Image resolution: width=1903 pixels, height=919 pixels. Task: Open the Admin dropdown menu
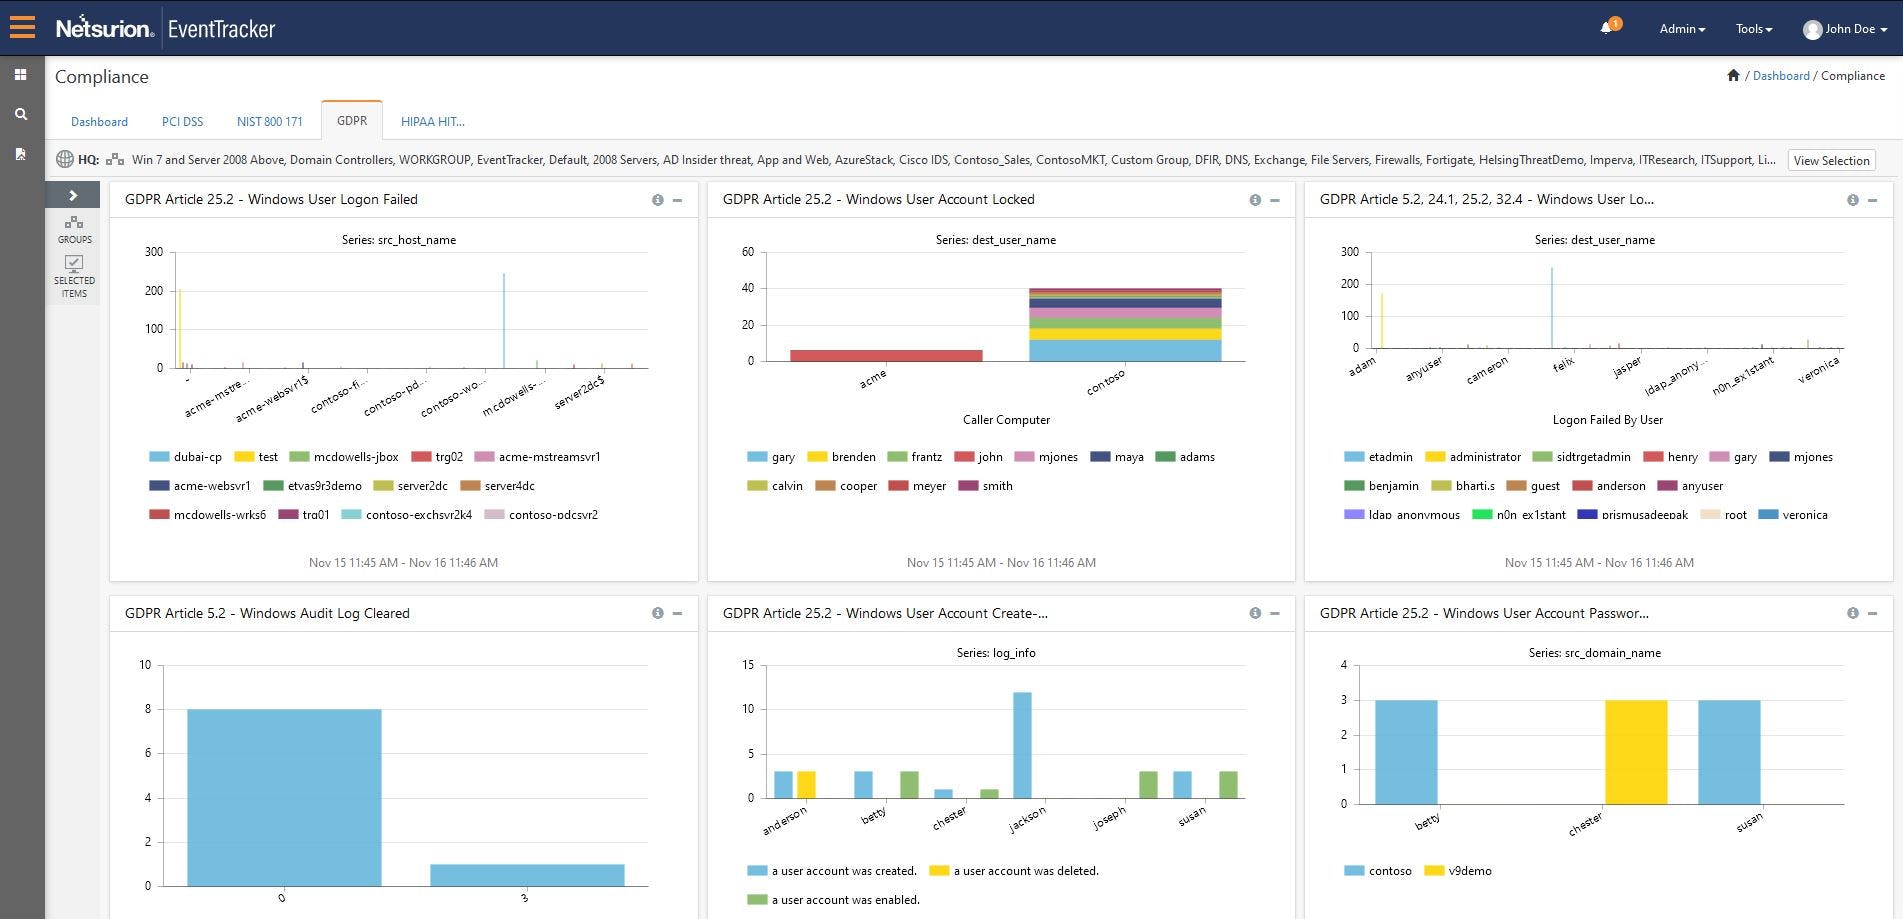[1682, 29]
